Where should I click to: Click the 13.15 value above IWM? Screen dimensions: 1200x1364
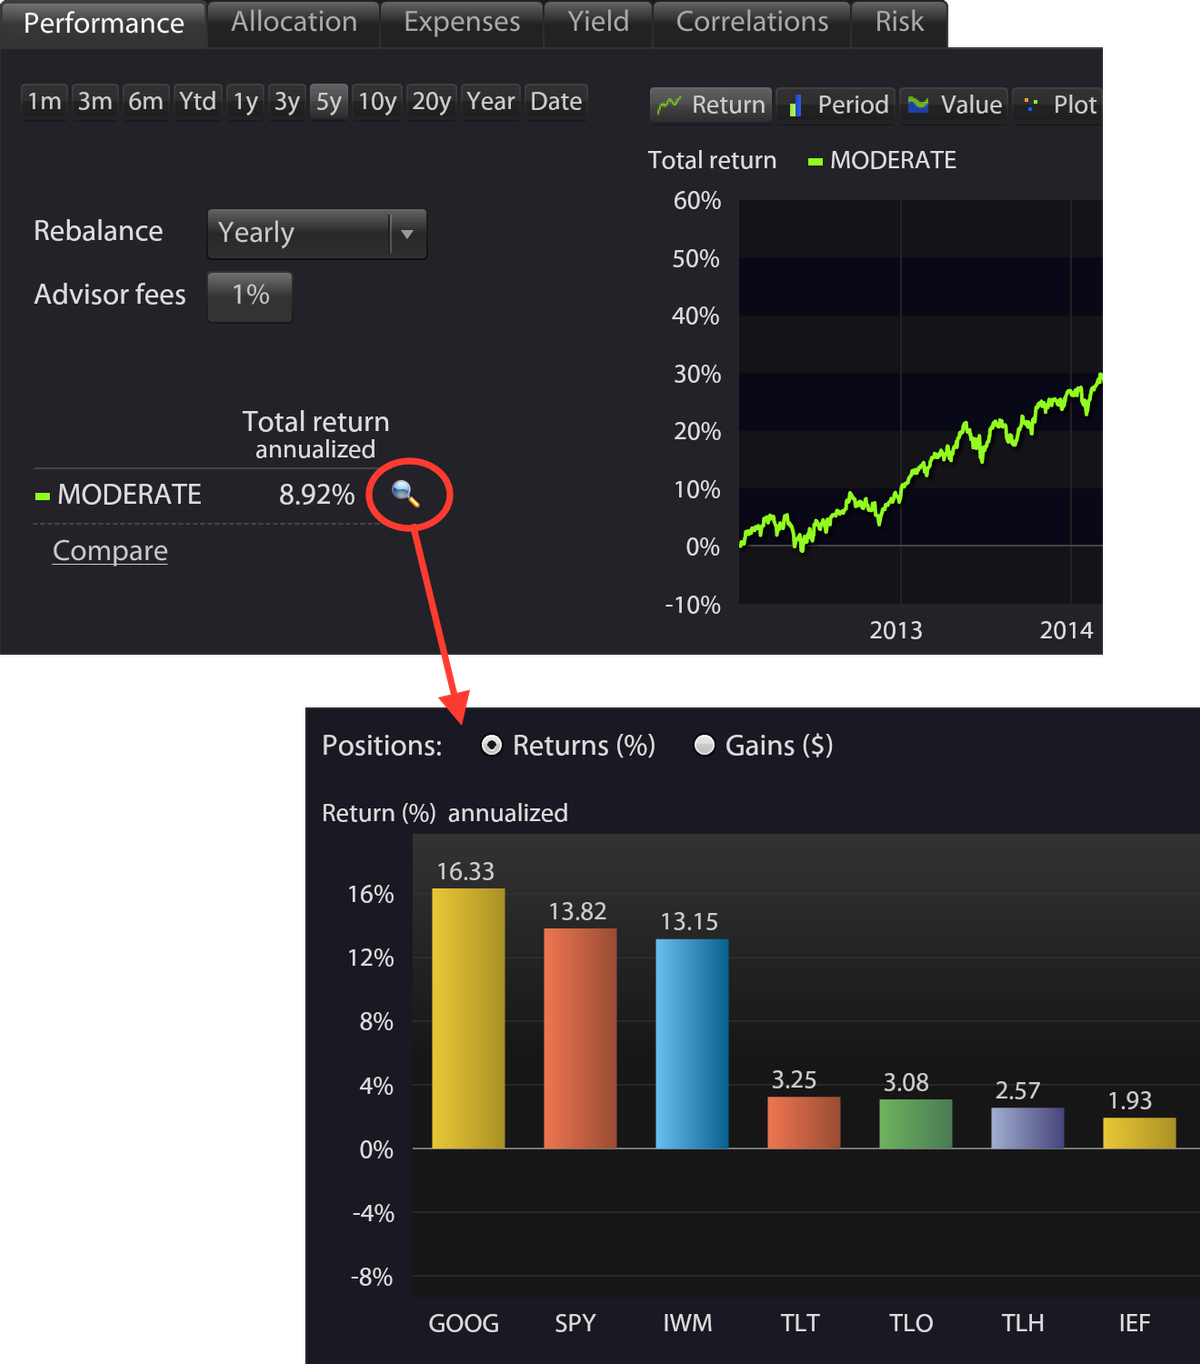tap(690, 921)
